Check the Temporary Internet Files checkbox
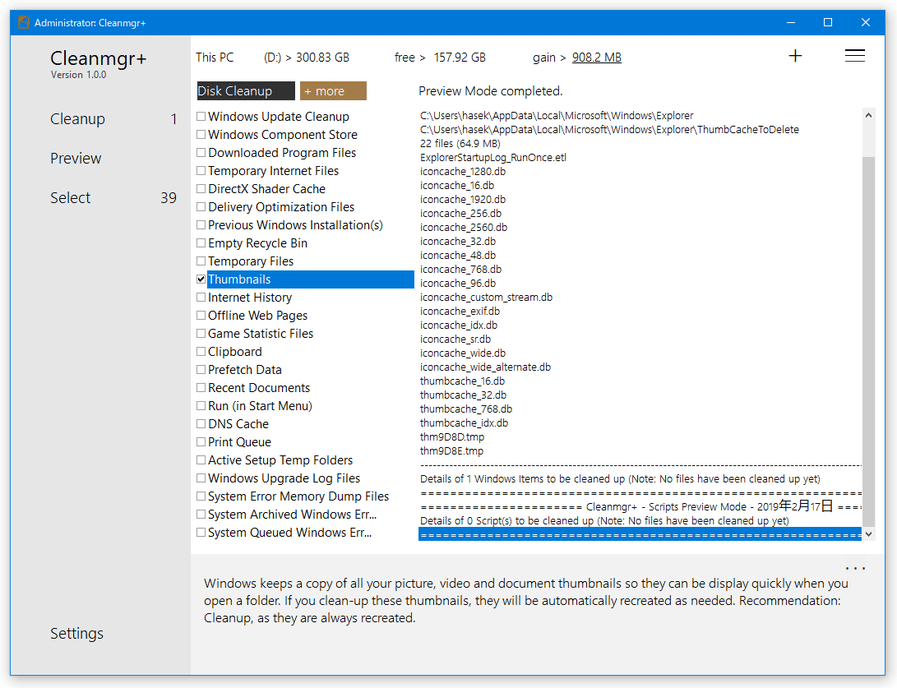 pyautogui.click(x=201, y=171)
